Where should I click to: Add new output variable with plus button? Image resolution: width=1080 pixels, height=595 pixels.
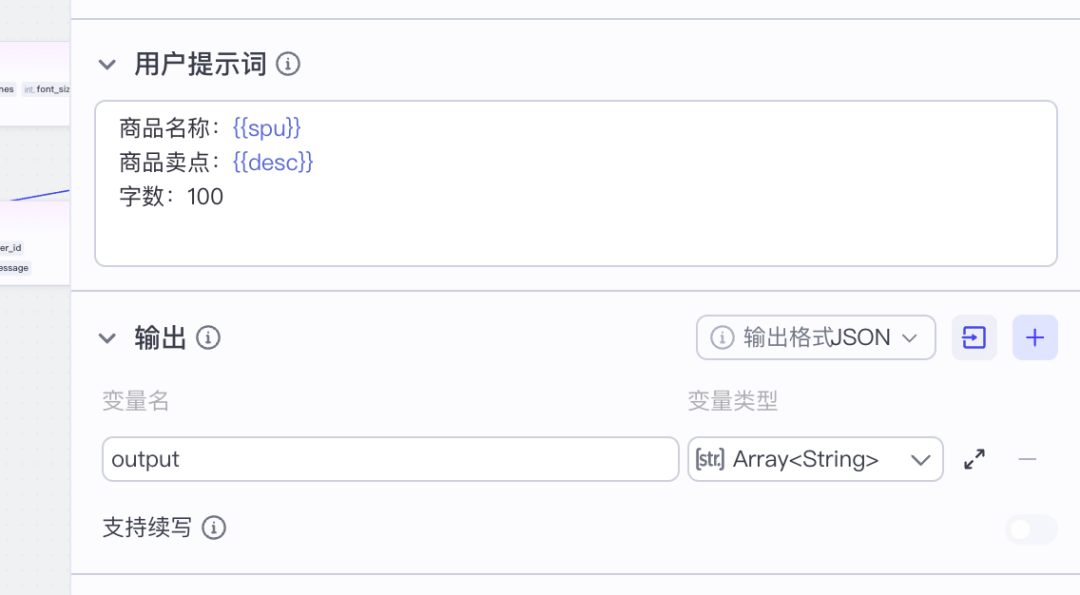[1035, 338]
